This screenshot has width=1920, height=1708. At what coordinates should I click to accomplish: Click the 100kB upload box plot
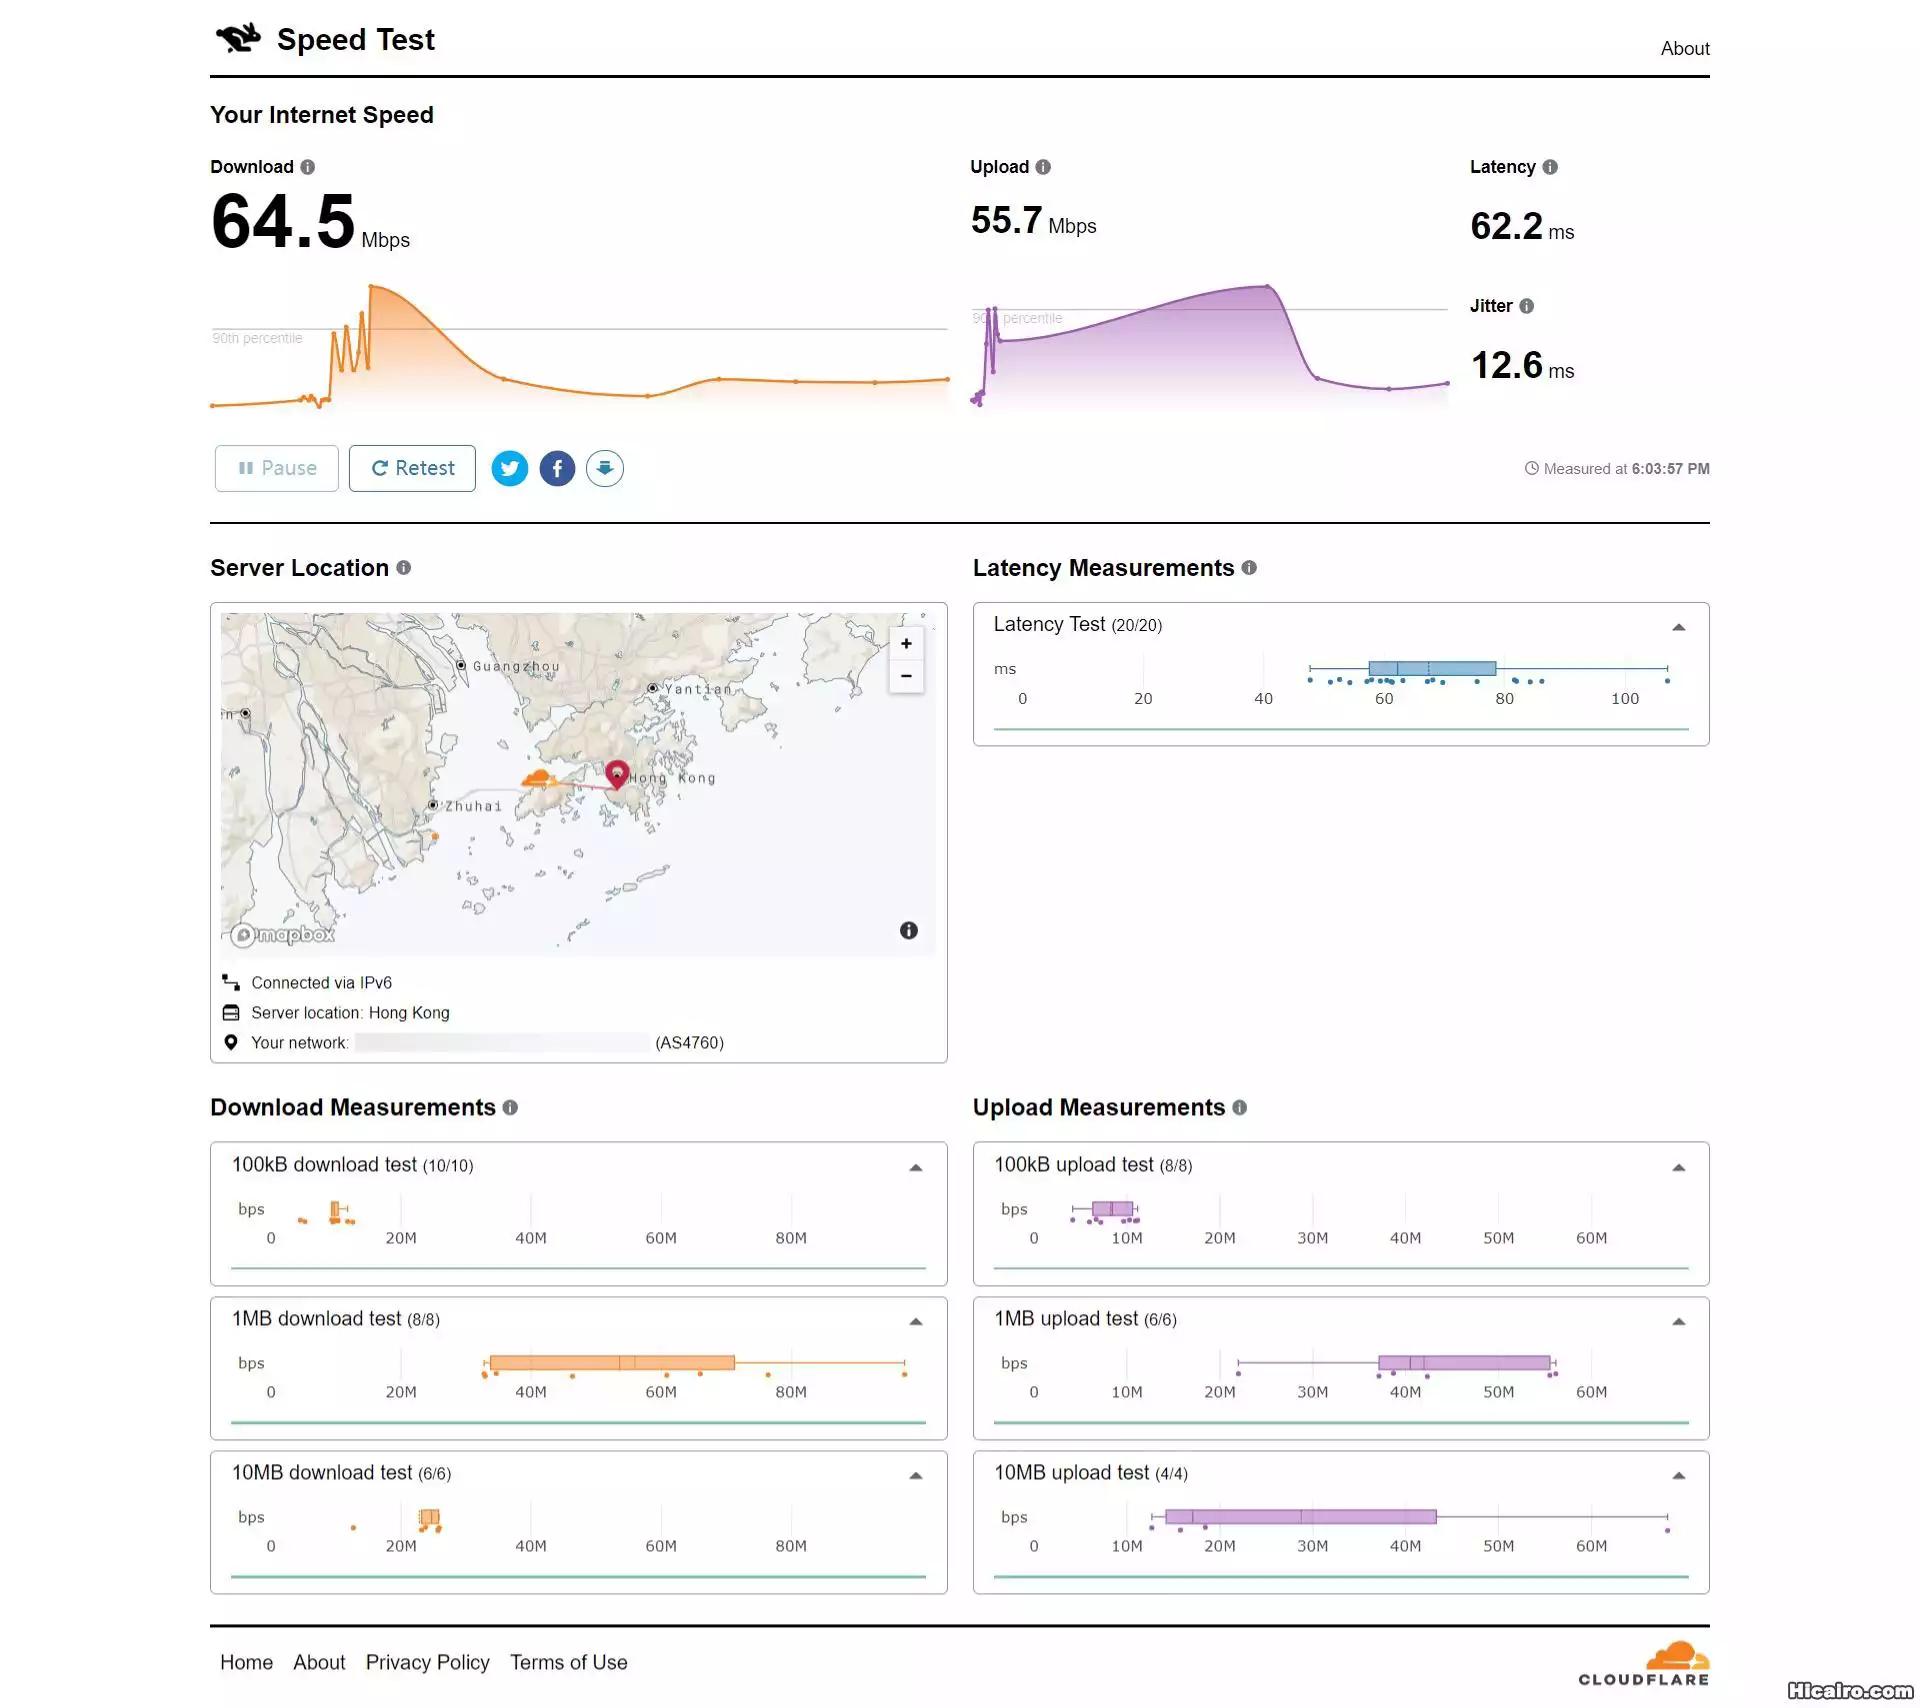[1105, 1210]
